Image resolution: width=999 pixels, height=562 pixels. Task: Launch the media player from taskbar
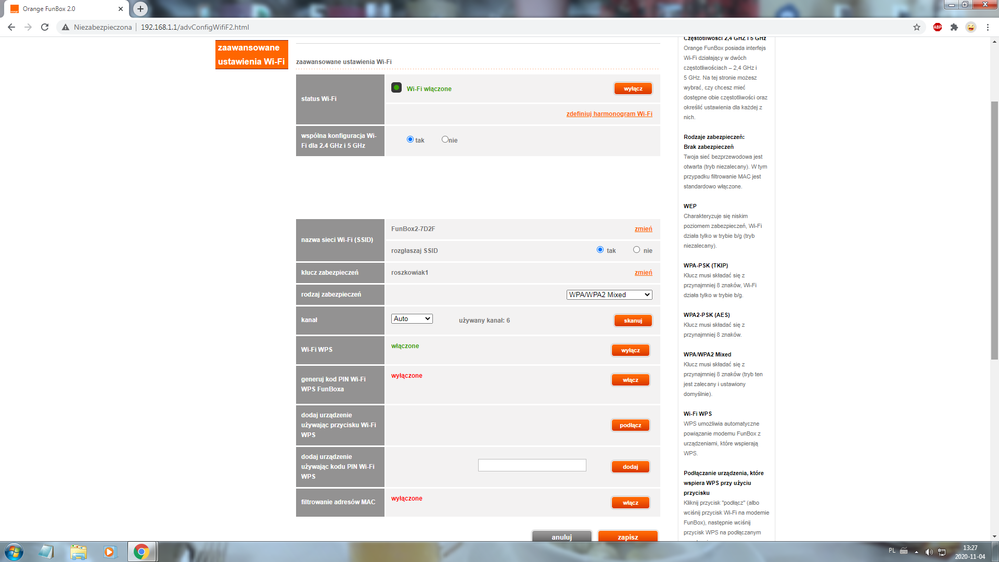109,552
